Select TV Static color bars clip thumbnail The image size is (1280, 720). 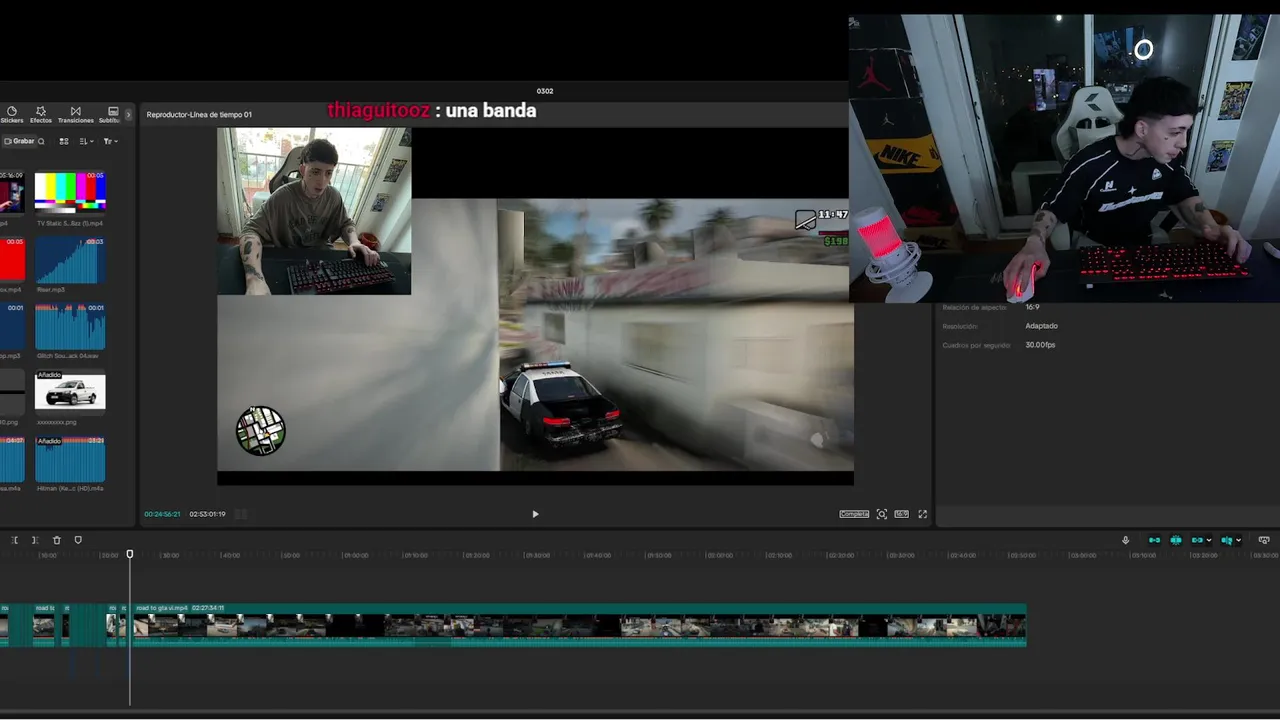70,192
